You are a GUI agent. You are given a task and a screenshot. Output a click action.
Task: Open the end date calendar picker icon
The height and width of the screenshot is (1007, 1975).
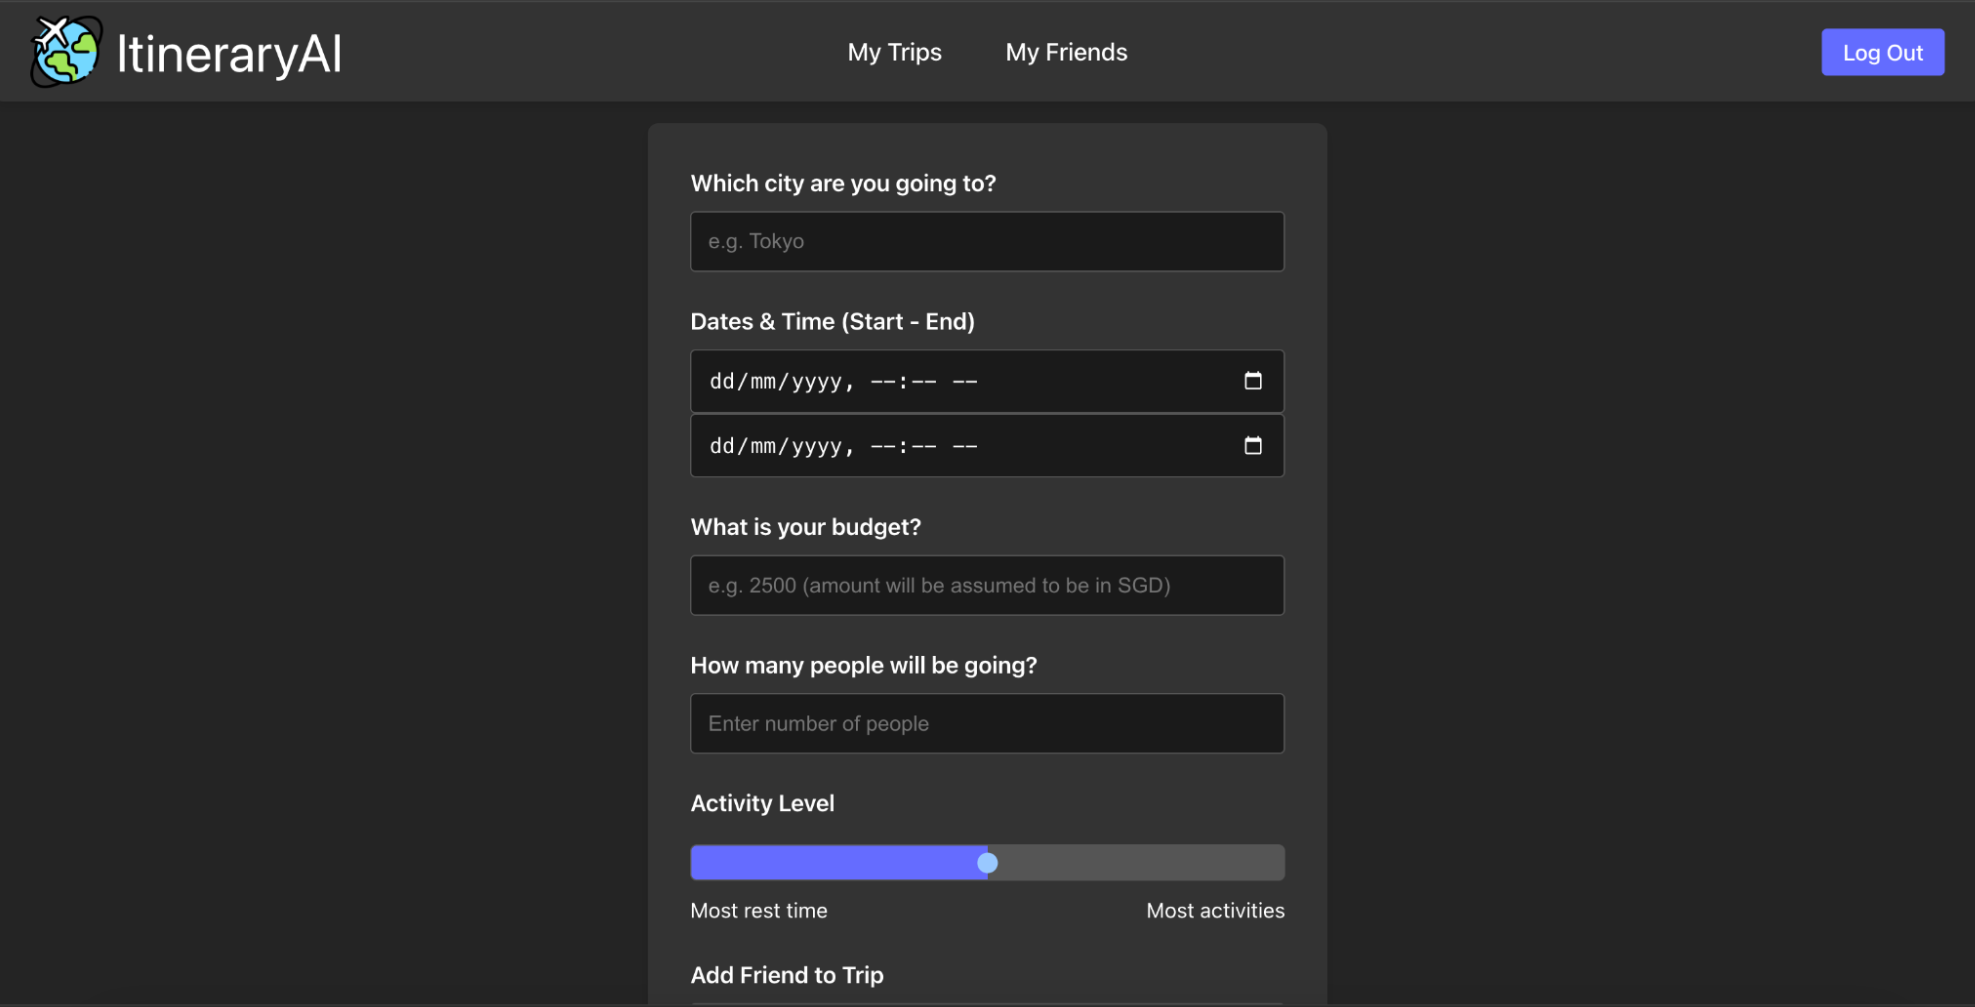click(x=1253, y=445)
